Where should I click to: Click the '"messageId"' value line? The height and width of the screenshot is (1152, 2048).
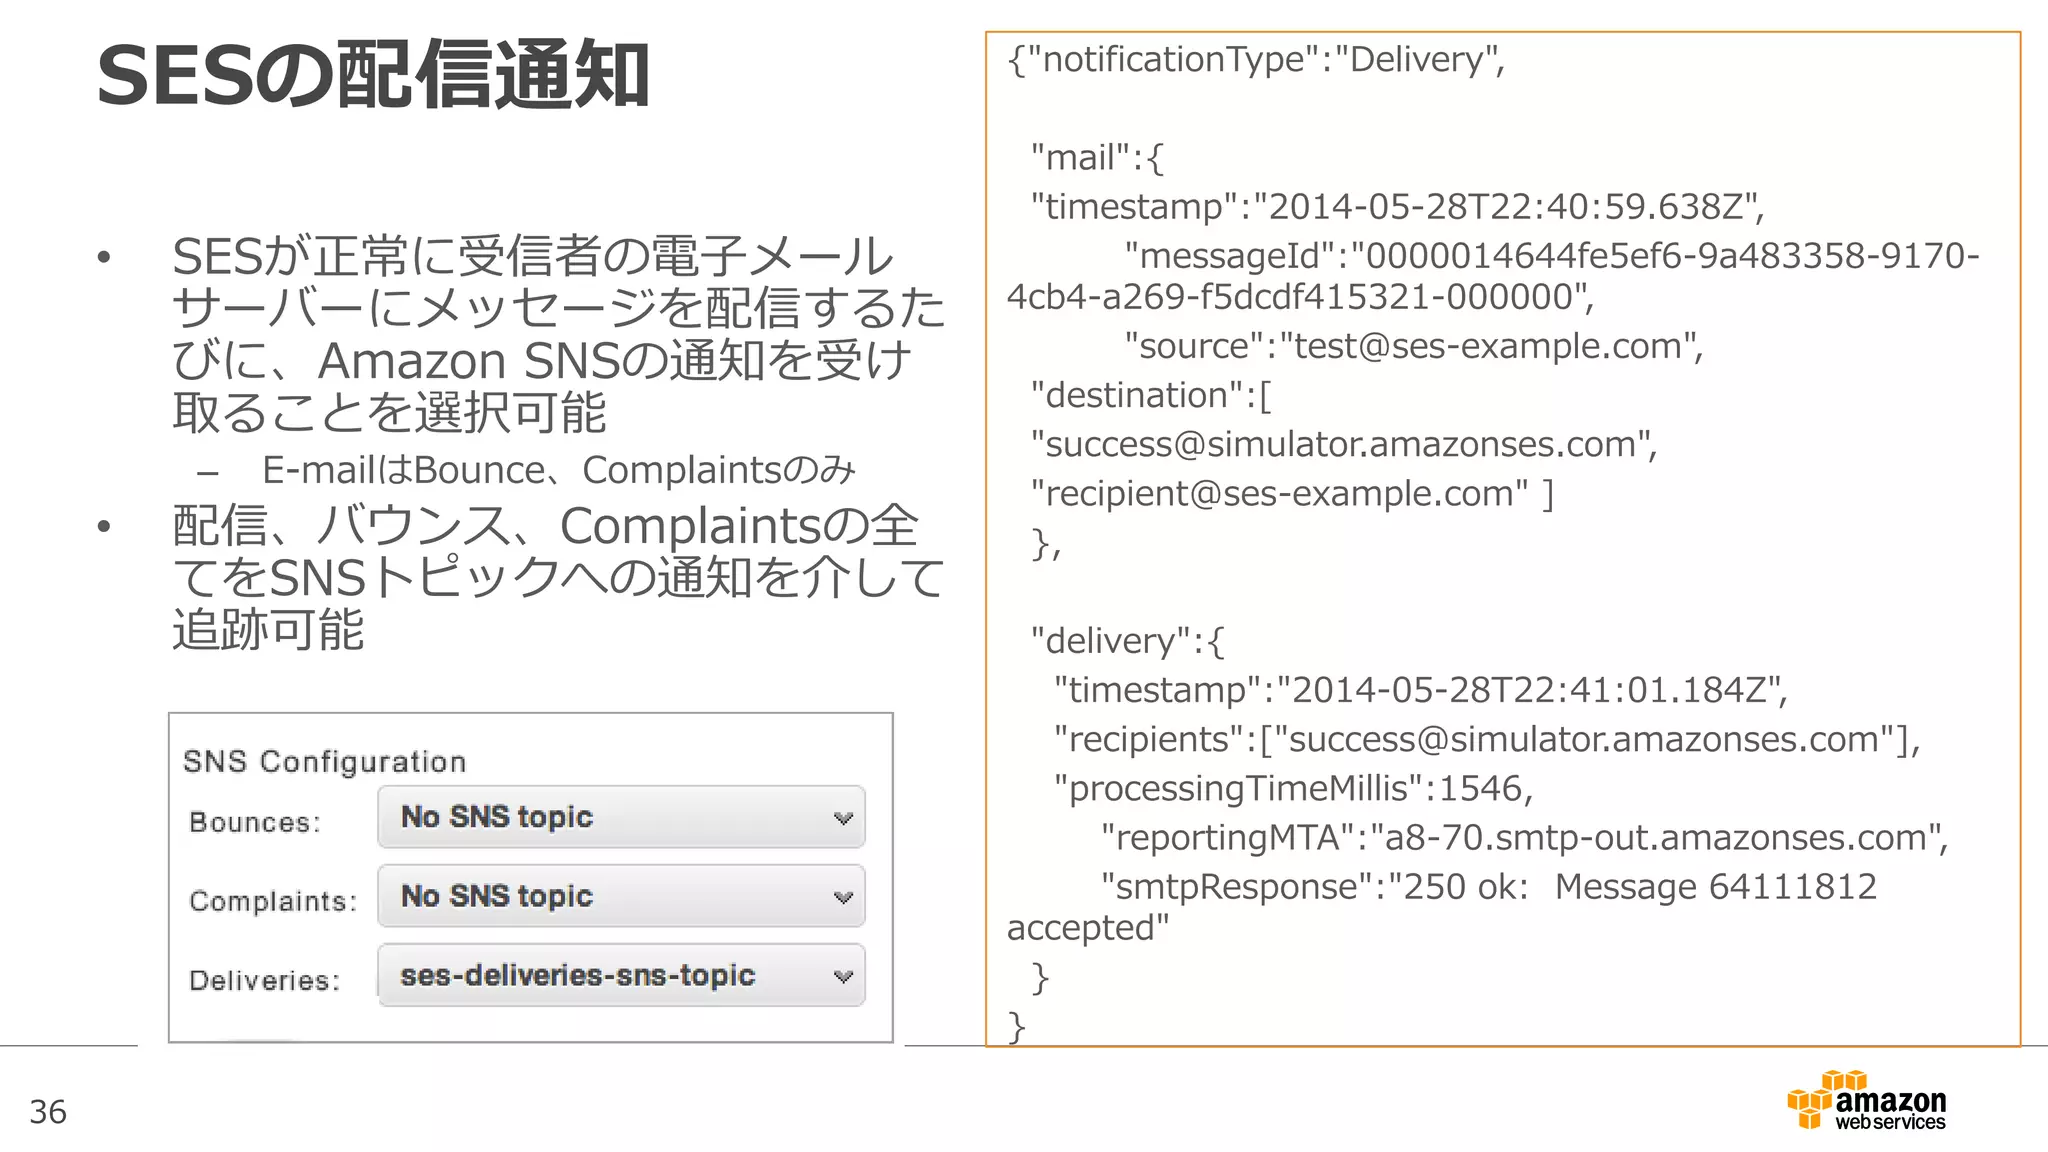1493,276
